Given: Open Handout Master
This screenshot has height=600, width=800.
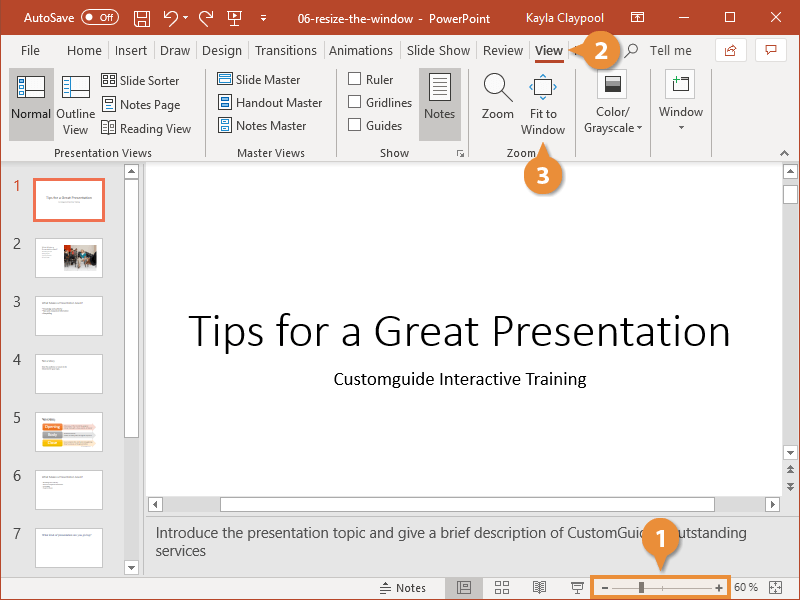Looking at the screenshot, I should coord(270,102).
